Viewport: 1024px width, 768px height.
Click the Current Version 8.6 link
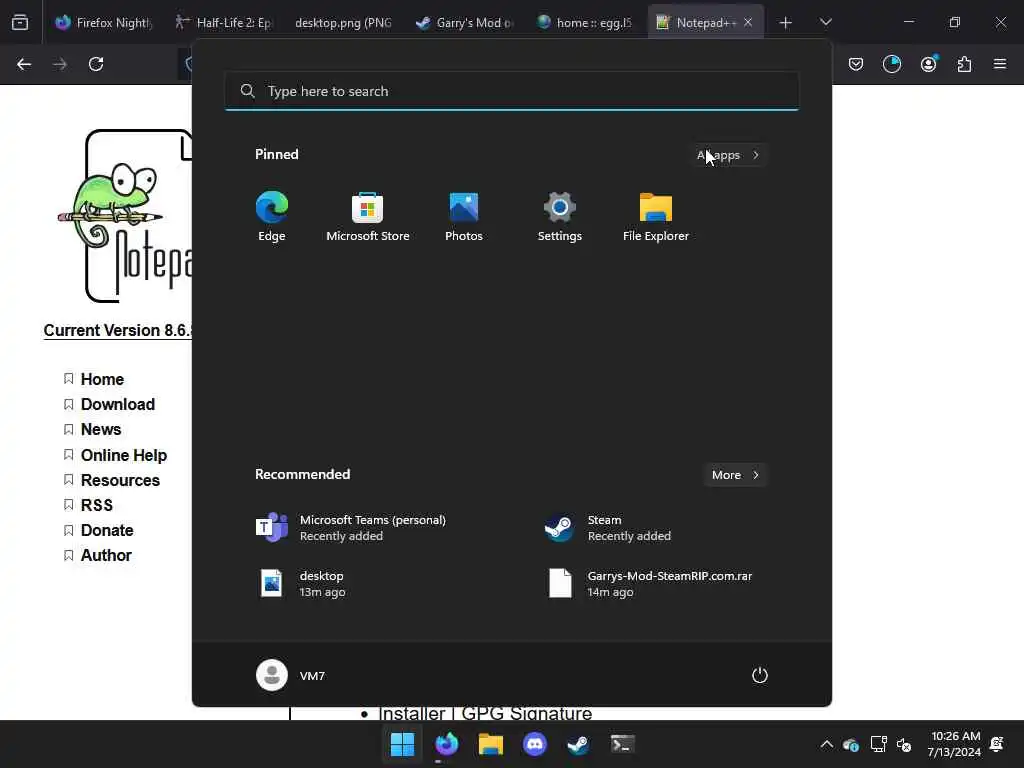tap(118, 330)
